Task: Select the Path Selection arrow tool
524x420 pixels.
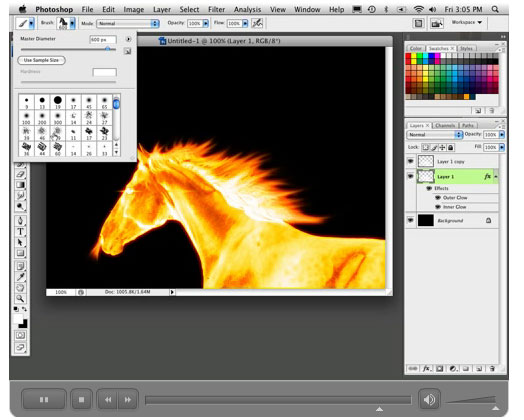Action: tap(20, 242)
